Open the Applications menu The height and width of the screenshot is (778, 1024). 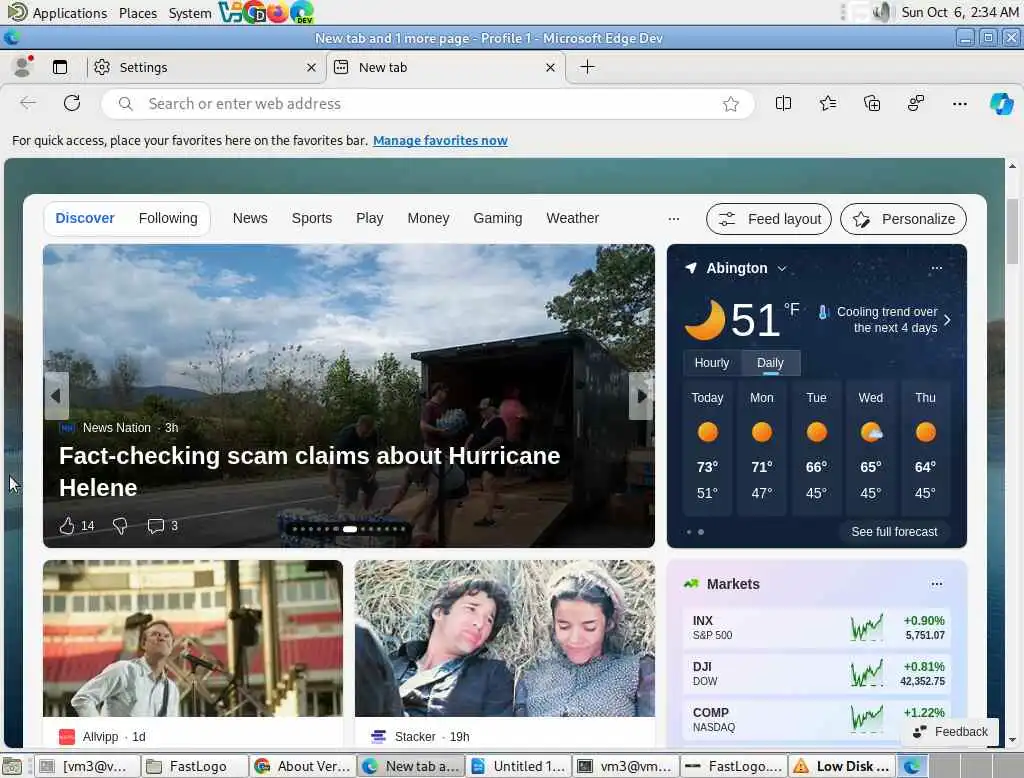tap(57, 12)
